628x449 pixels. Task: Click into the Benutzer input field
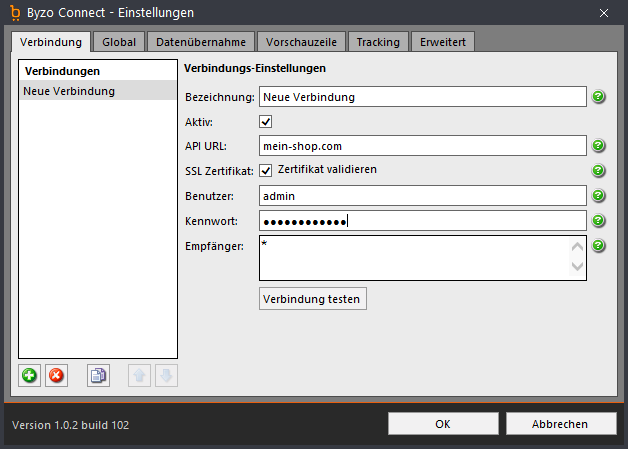pyautogui.click(x=423, y=195)
